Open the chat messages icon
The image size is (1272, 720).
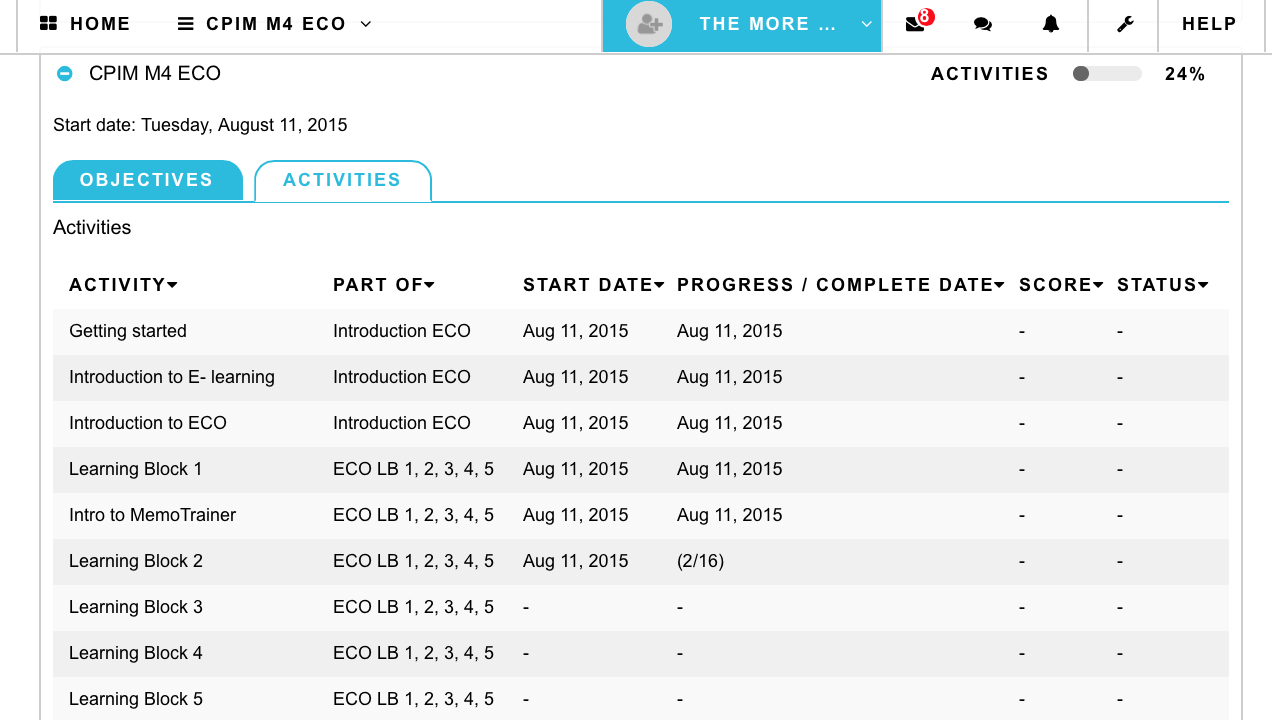(x=983, y=24)
